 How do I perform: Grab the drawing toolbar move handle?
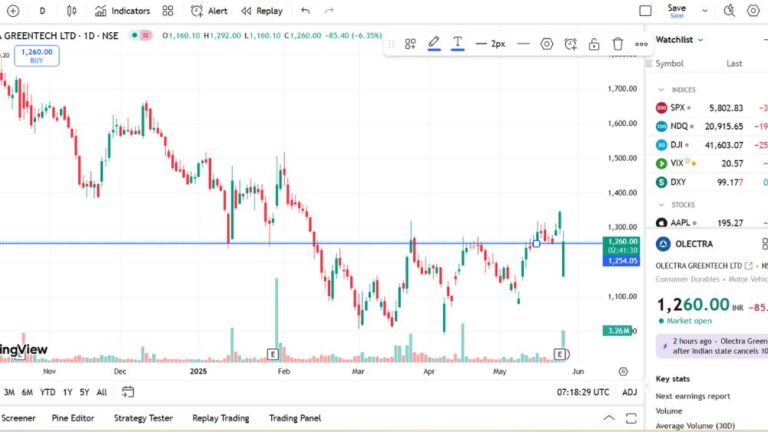click(391, 44)
